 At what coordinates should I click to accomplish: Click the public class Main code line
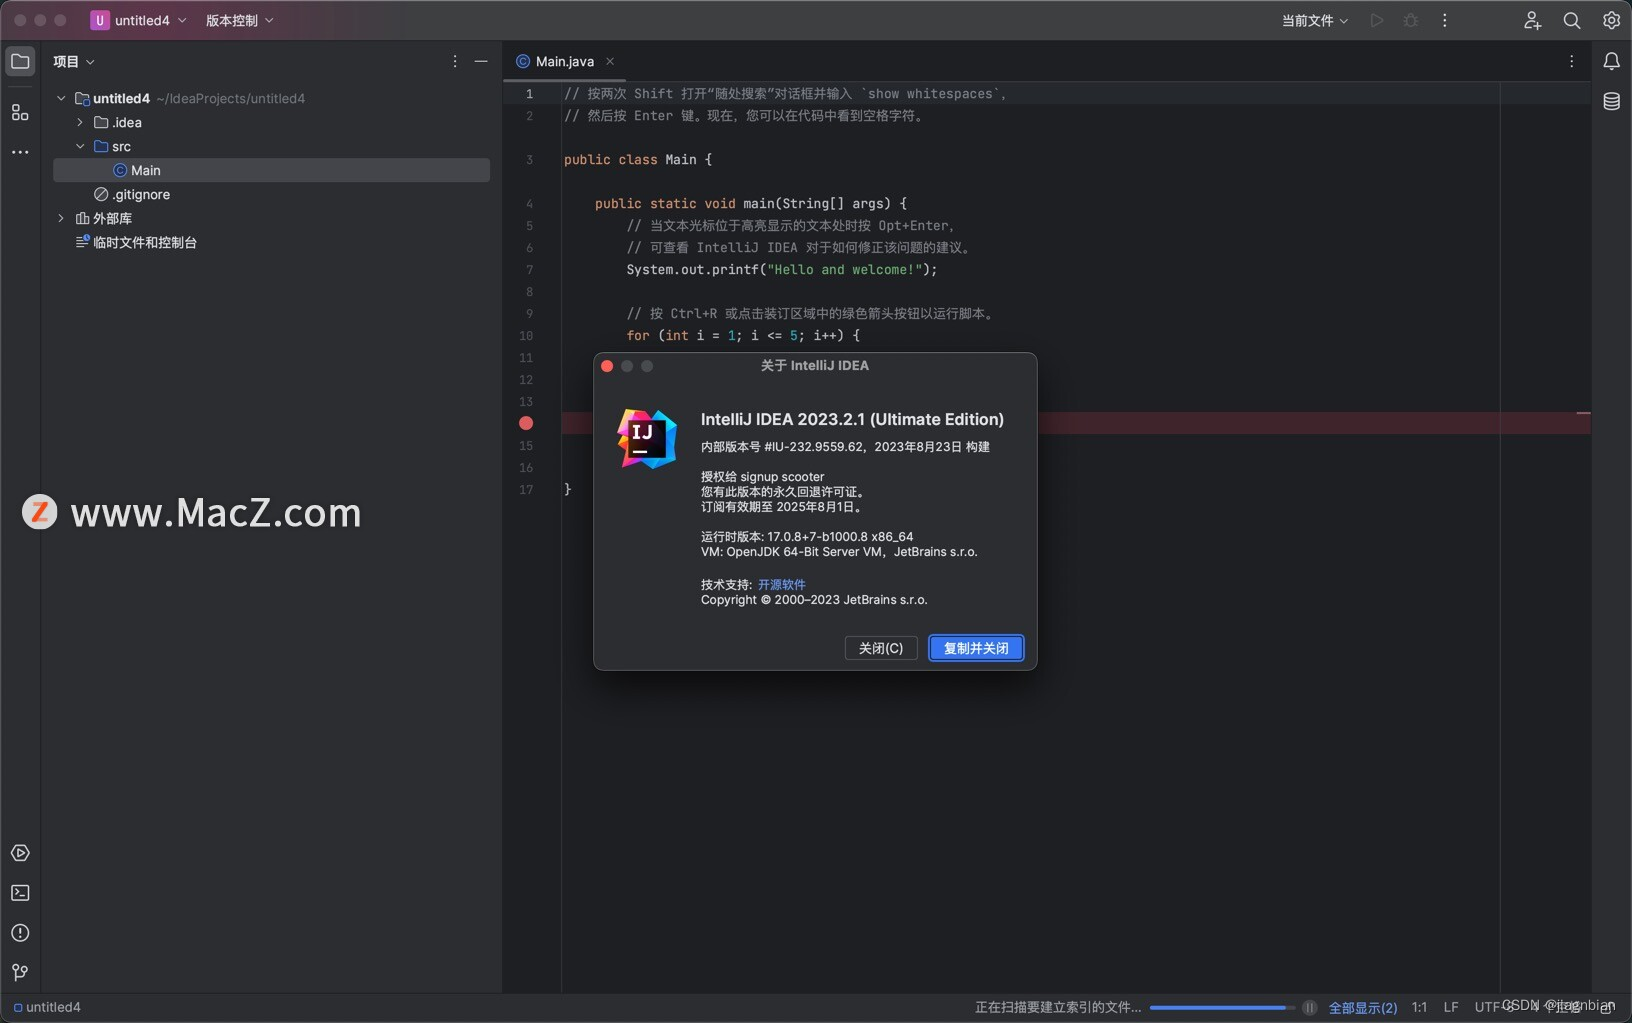[638, 160]
